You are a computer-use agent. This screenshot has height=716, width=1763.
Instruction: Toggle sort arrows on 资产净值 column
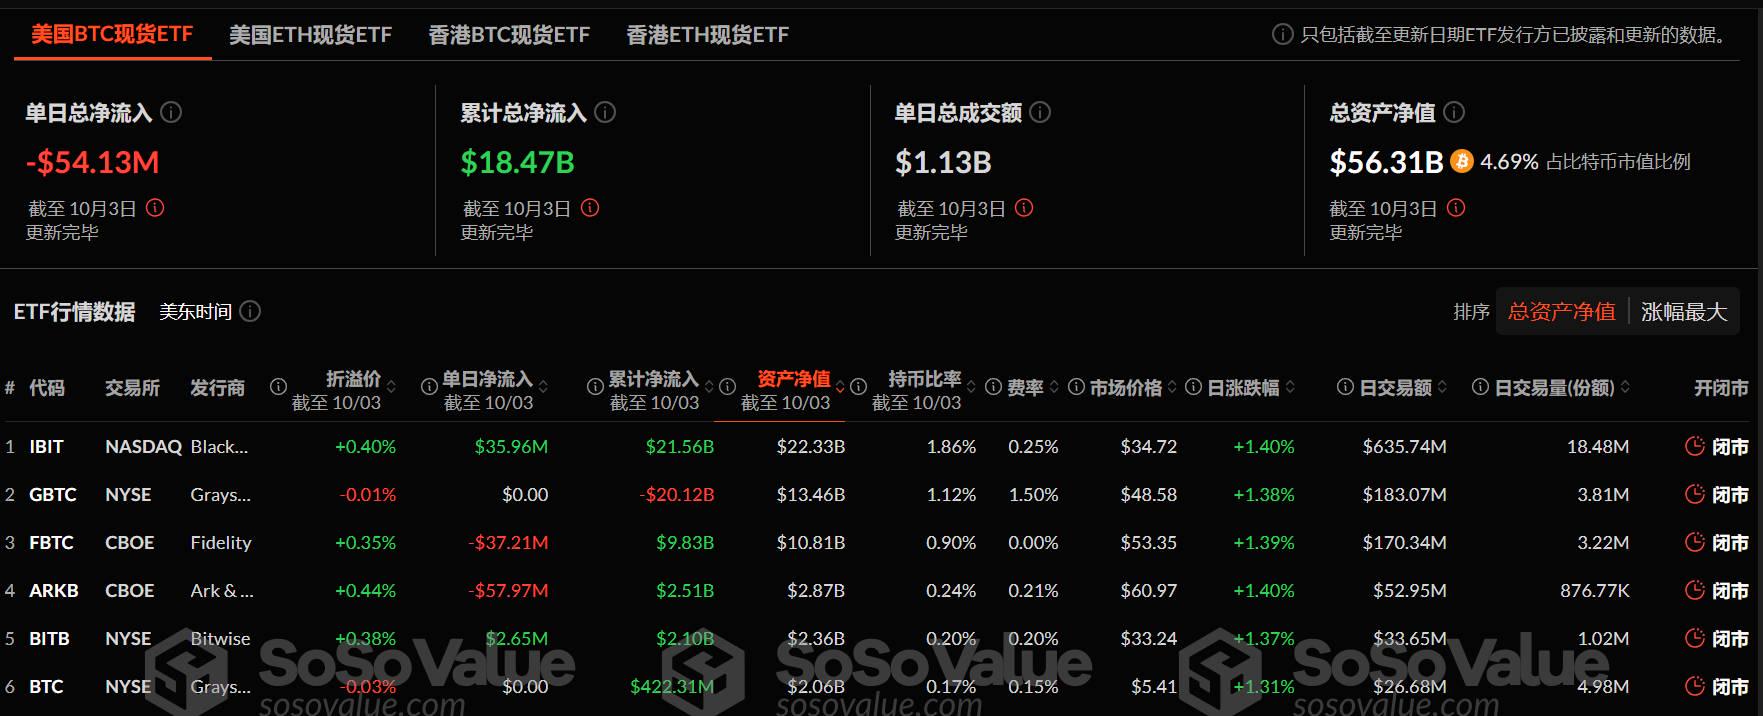[841, 387]
